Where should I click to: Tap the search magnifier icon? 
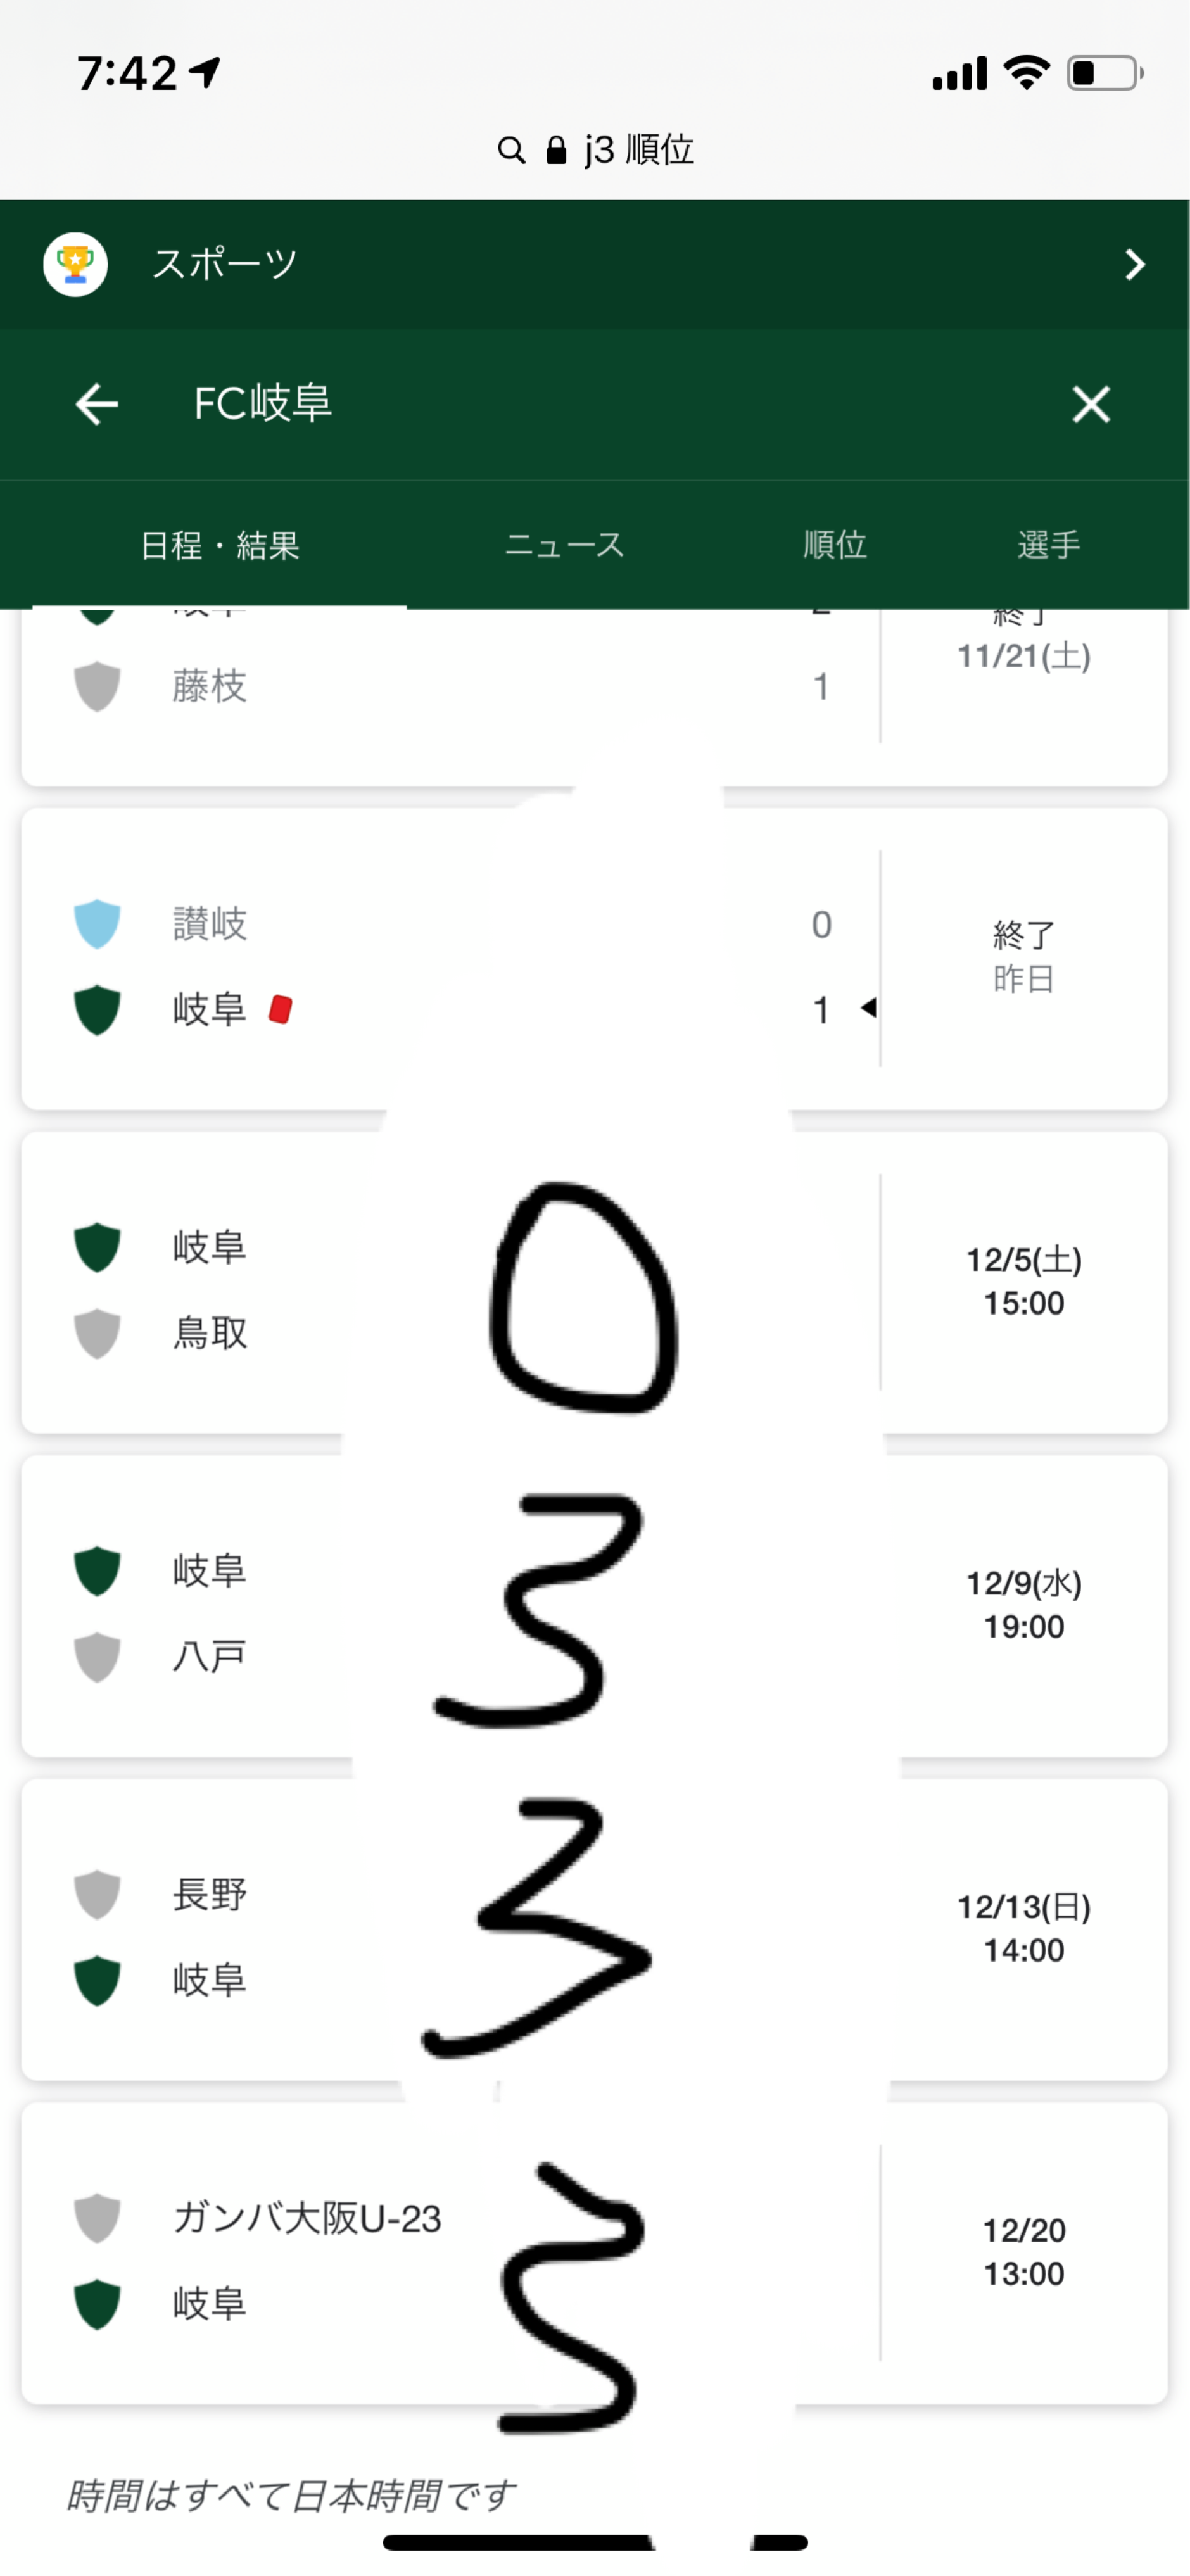pyautogui.click(x=511, y=150)
